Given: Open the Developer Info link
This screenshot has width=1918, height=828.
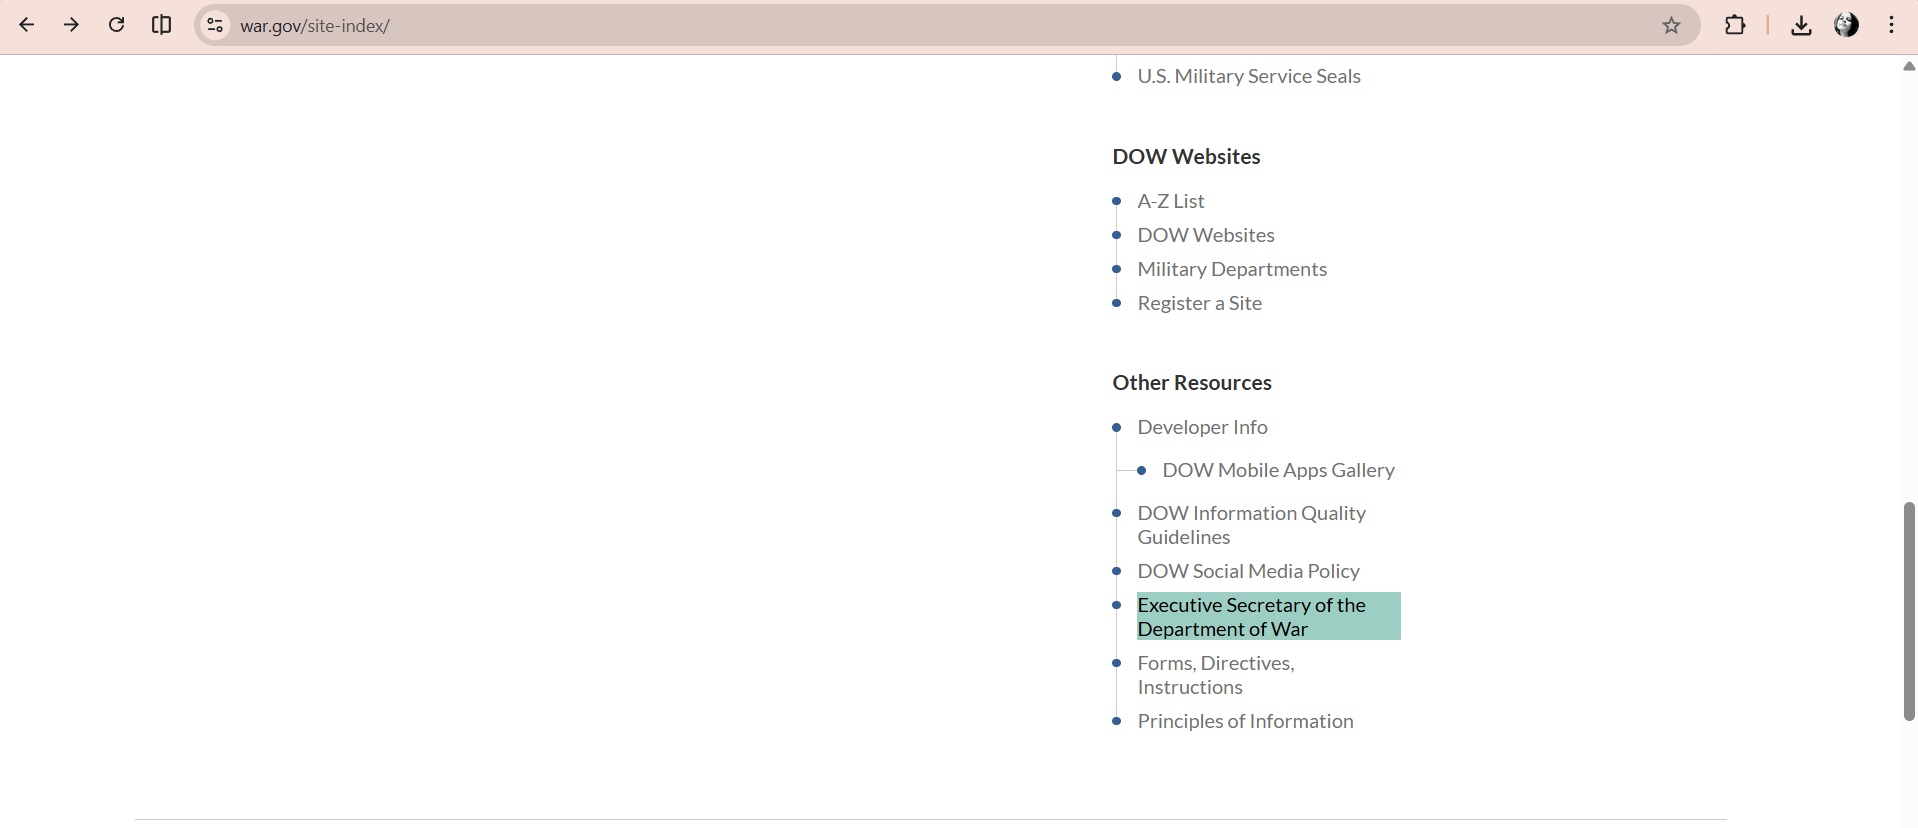Looking at the screenshot, I should point(1202,427).
